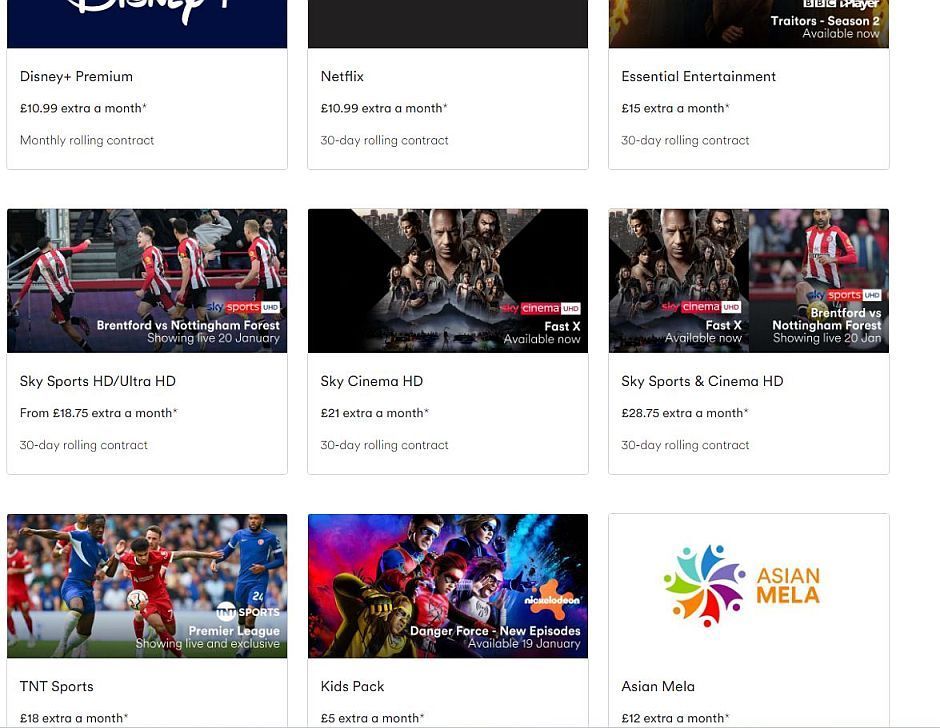
Task: Click '30-day rolling contract' under Sky Sports & Cinema HD
Action: [685, 445]
